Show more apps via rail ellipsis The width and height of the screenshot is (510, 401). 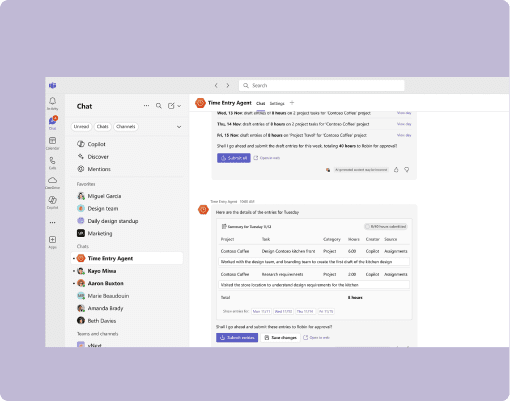(x=52, y=222)
